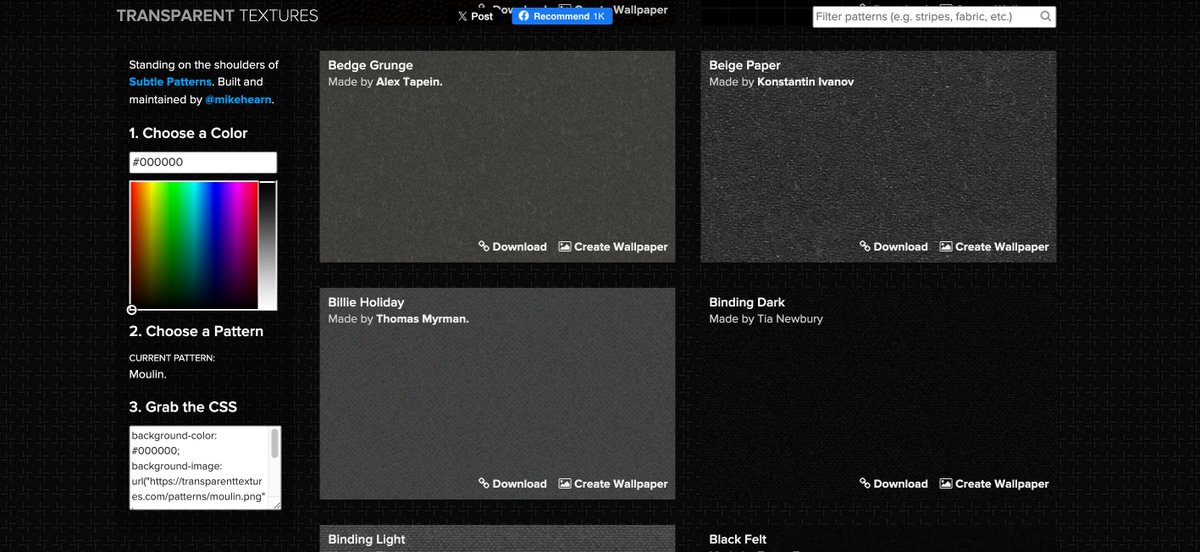
Task: Create Wallpaper from Billie Holiday
Action: 620,484
